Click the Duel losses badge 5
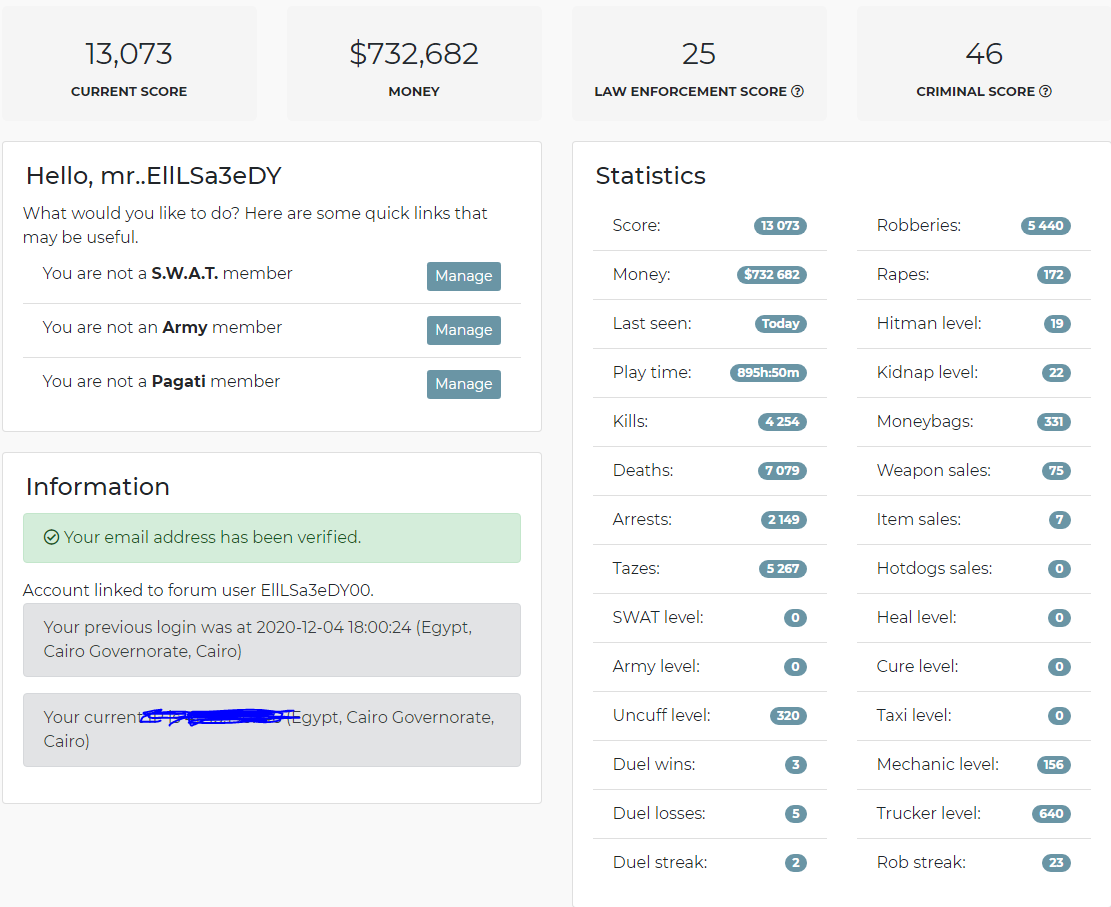Screen dimensions: 1111x907 coord(796,813)
